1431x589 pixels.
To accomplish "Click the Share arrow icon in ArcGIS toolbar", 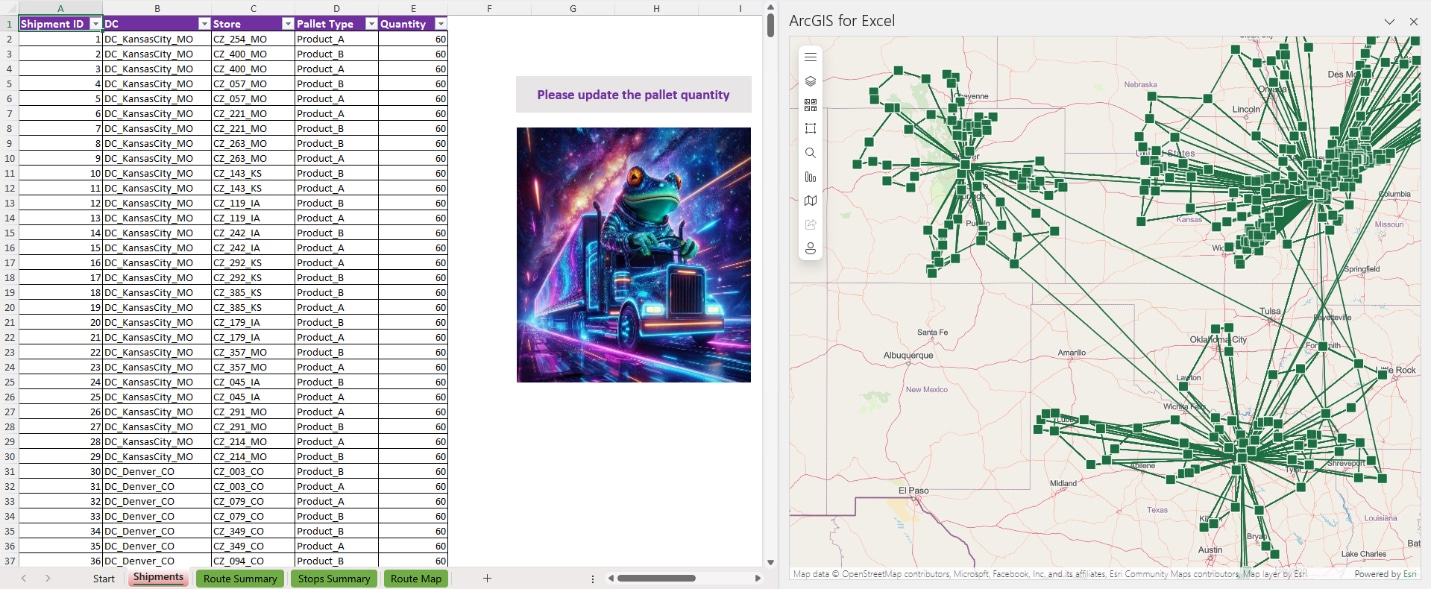I will [x=811, y=225].
